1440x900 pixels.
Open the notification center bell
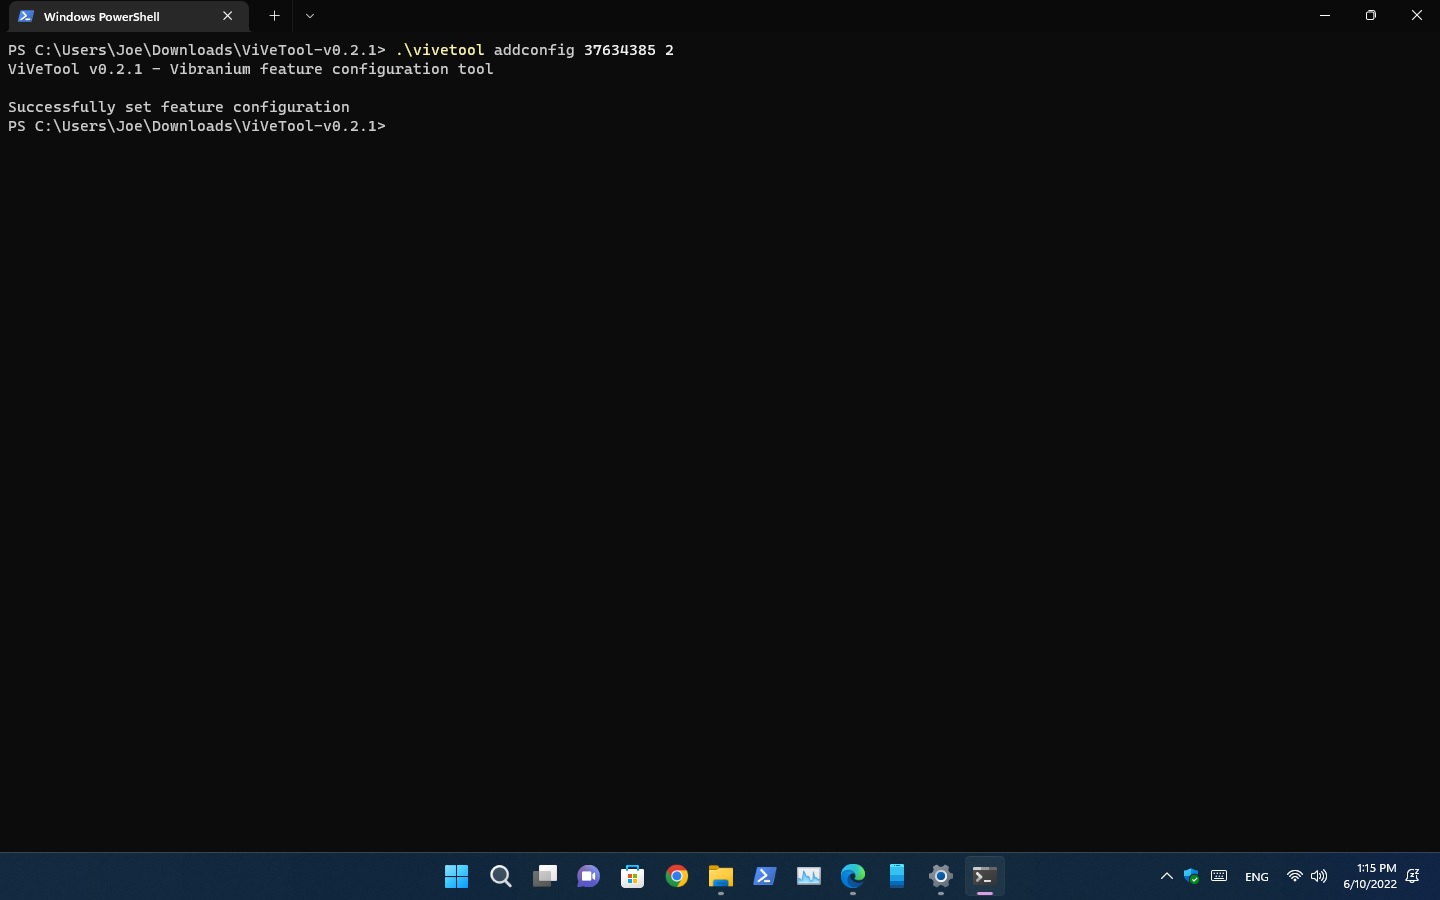click(1413, 877)
